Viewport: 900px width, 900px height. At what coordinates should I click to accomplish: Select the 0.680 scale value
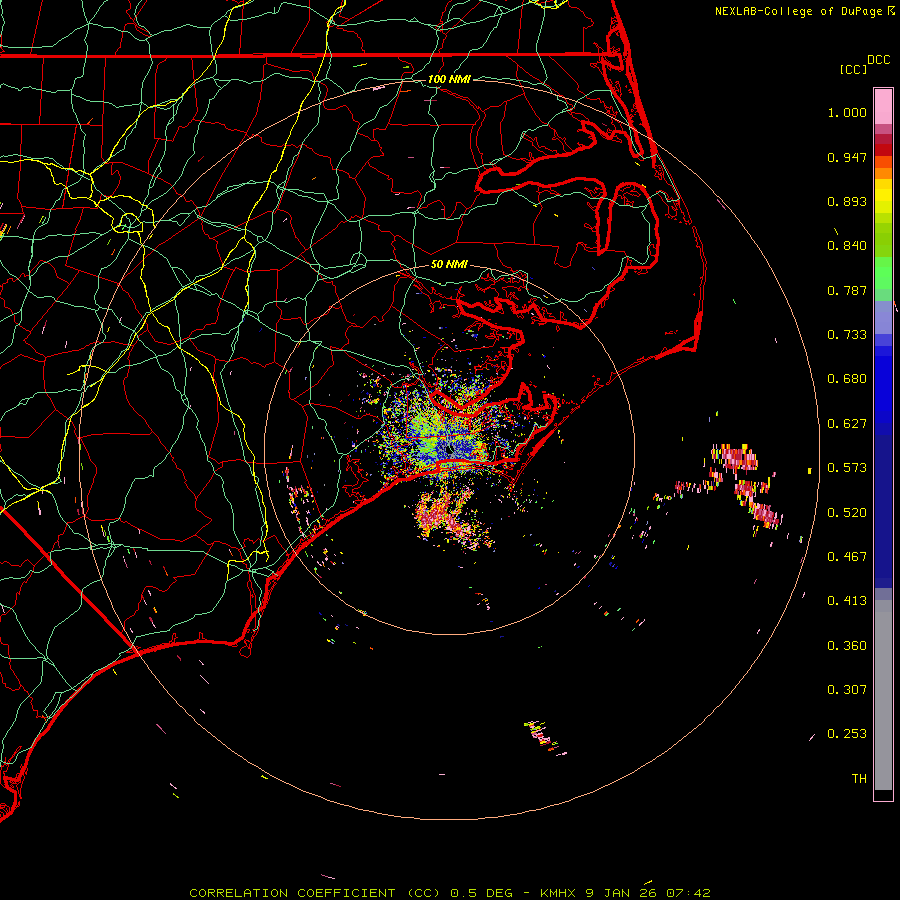[847, 379]
